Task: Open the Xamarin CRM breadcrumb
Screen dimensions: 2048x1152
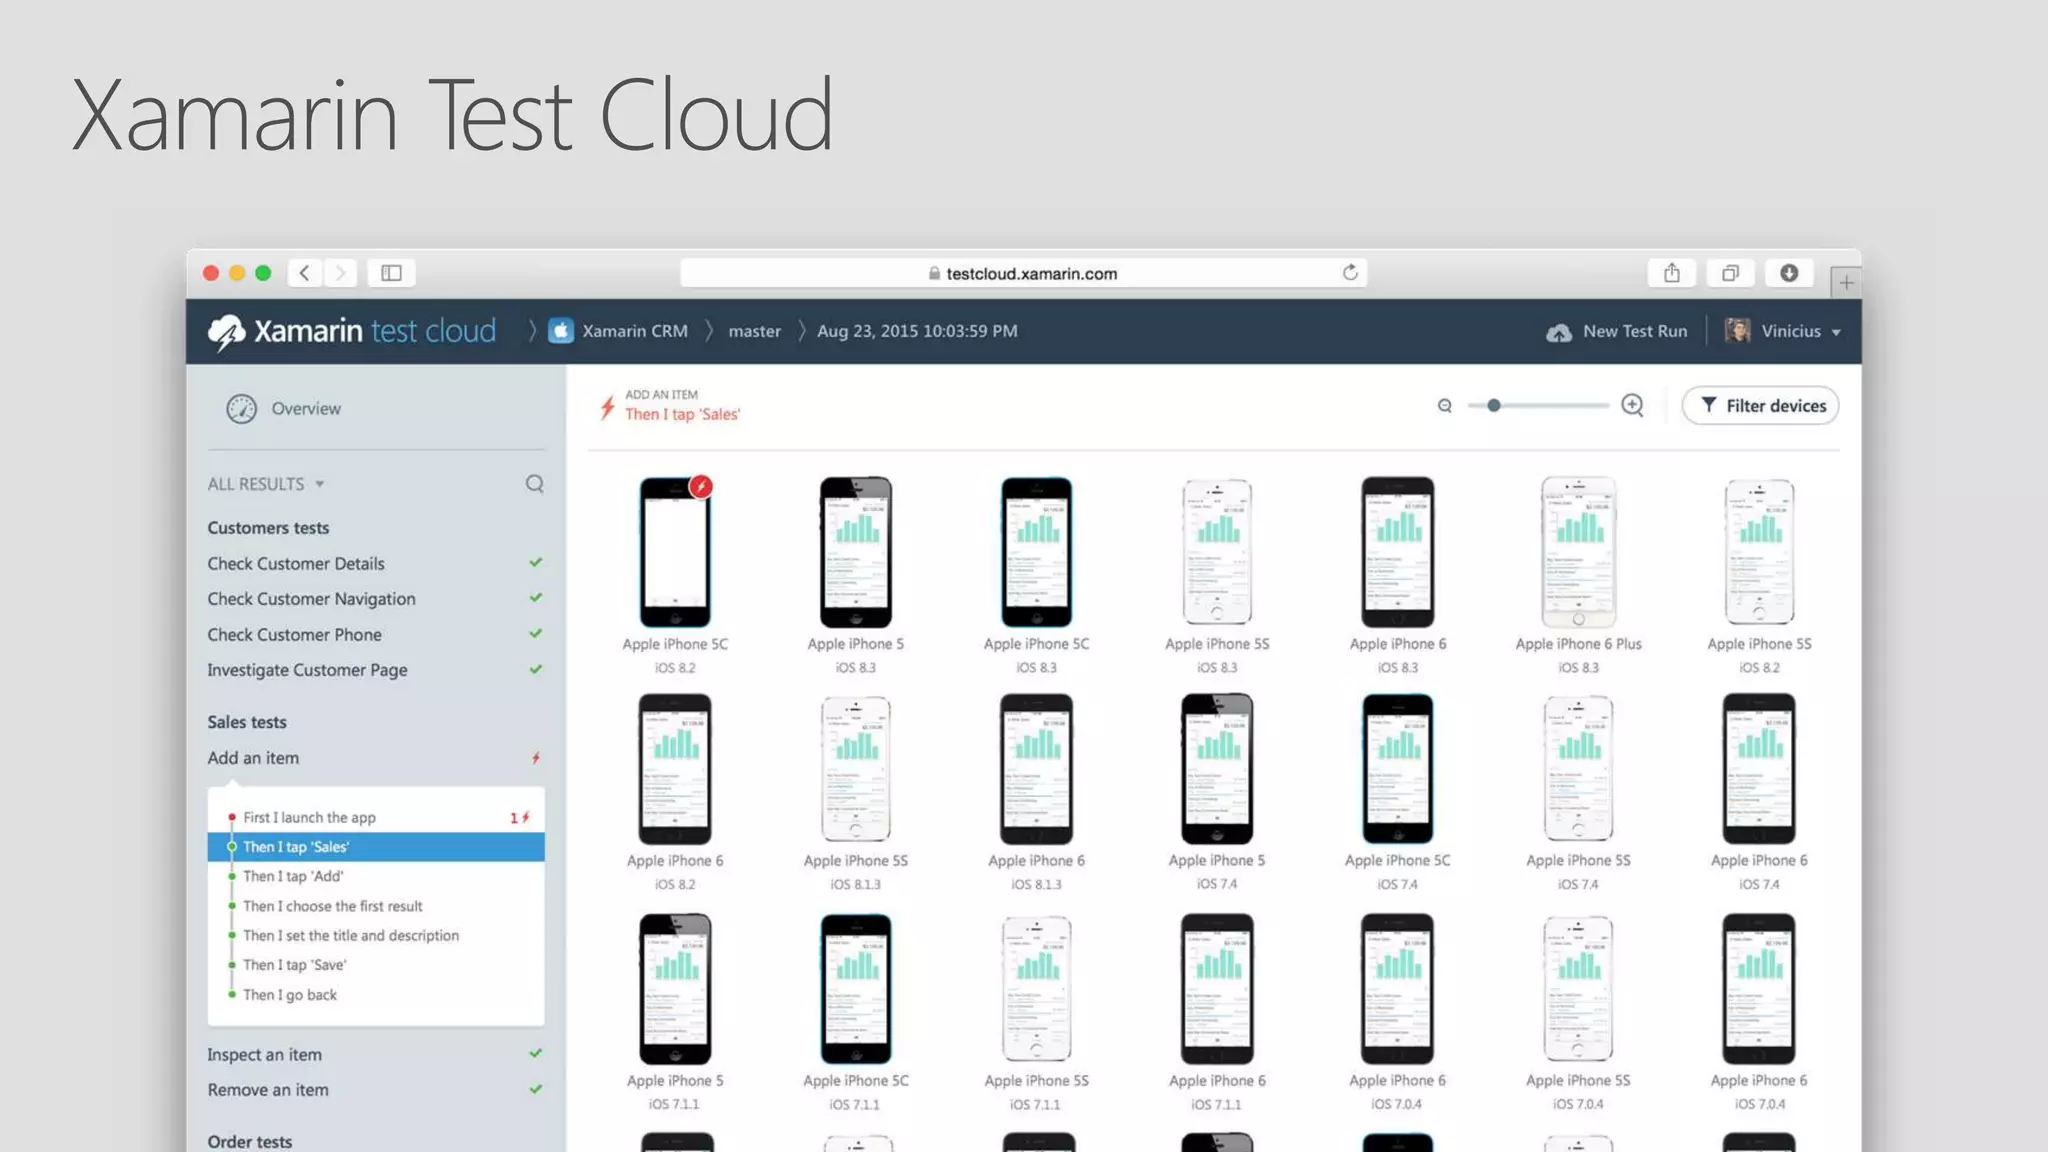Action: point(635,331)
